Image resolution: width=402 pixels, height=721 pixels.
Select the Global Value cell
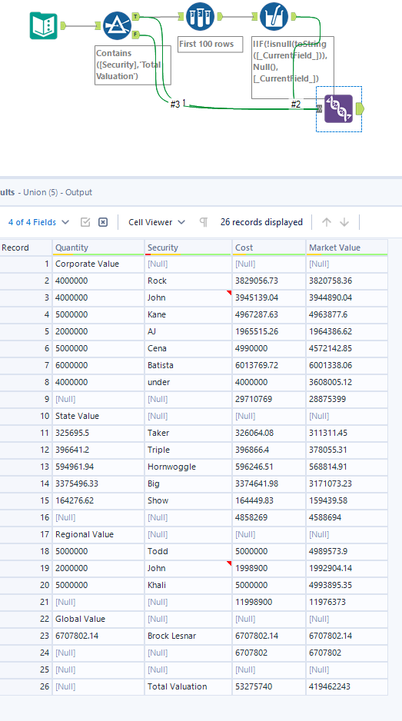click(98, 619)
